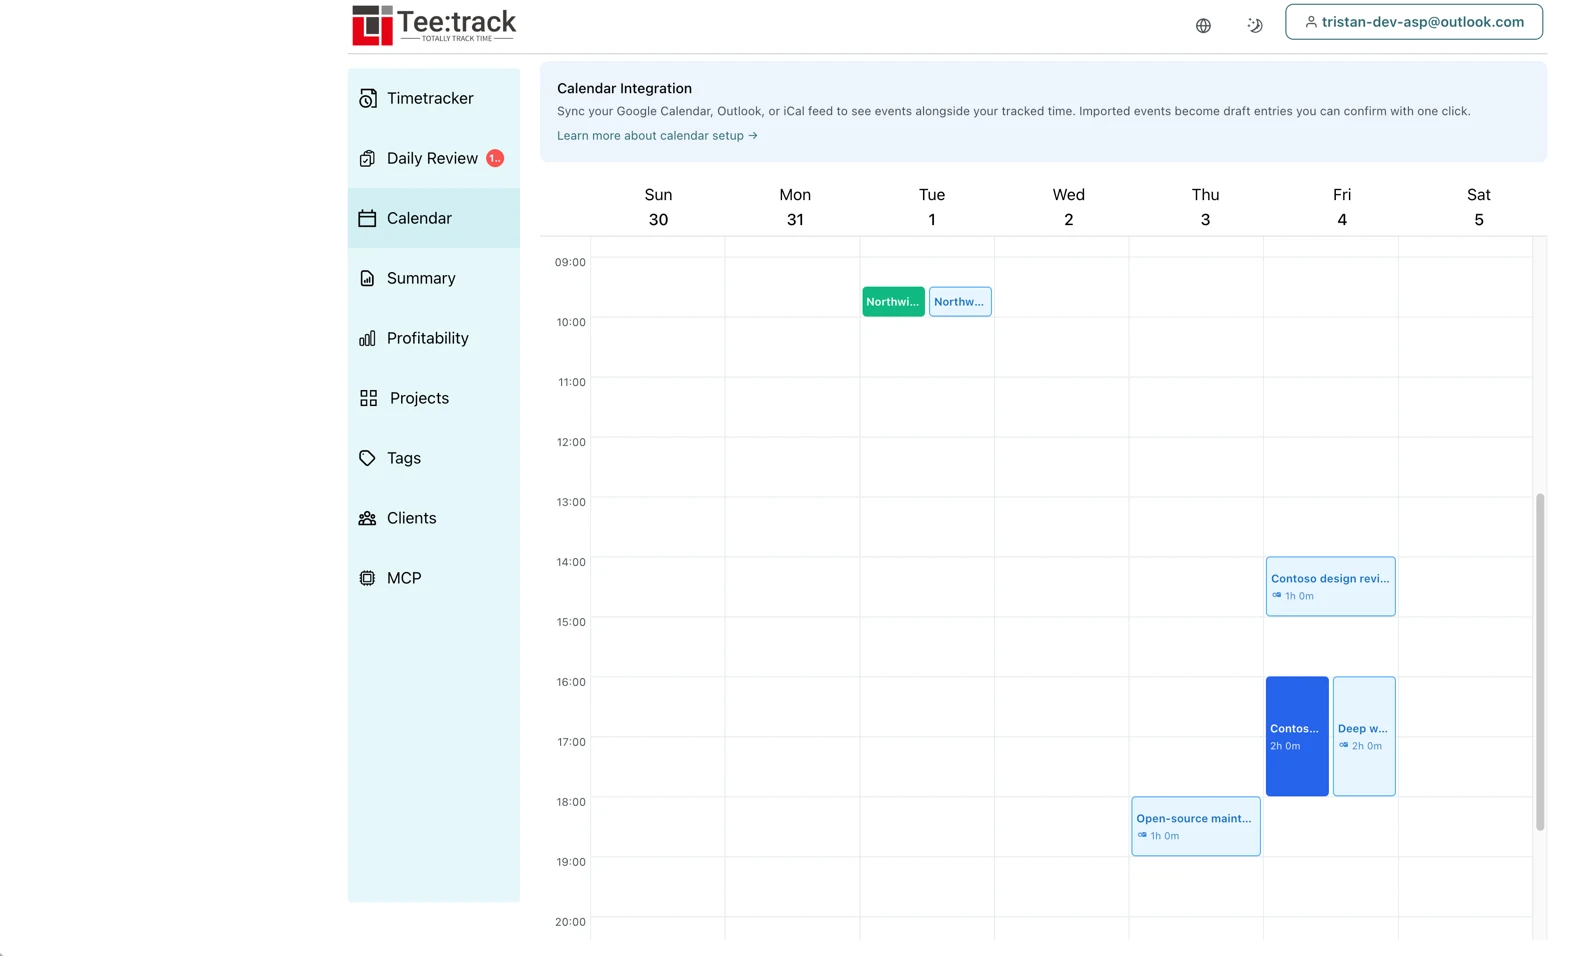Click the 14:00 time label

570,562
